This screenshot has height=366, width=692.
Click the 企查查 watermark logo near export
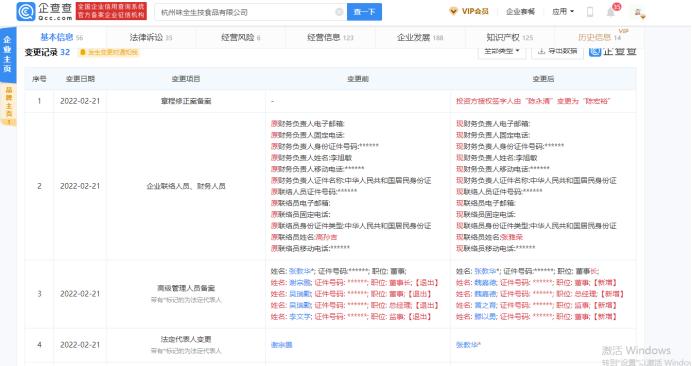click(x=613, y=51)
